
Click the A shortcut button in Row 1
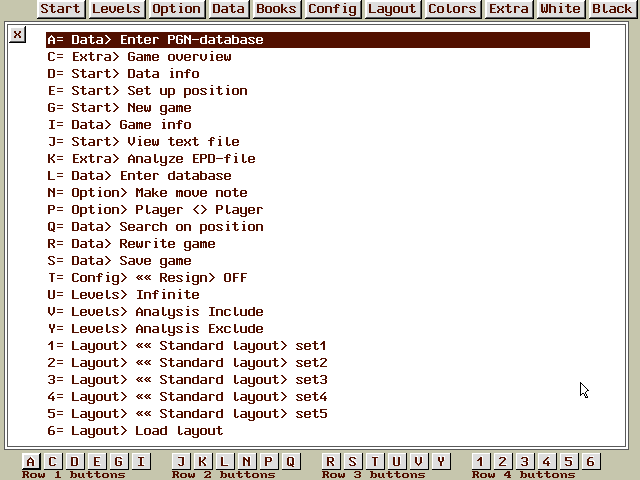pos(30,461)
